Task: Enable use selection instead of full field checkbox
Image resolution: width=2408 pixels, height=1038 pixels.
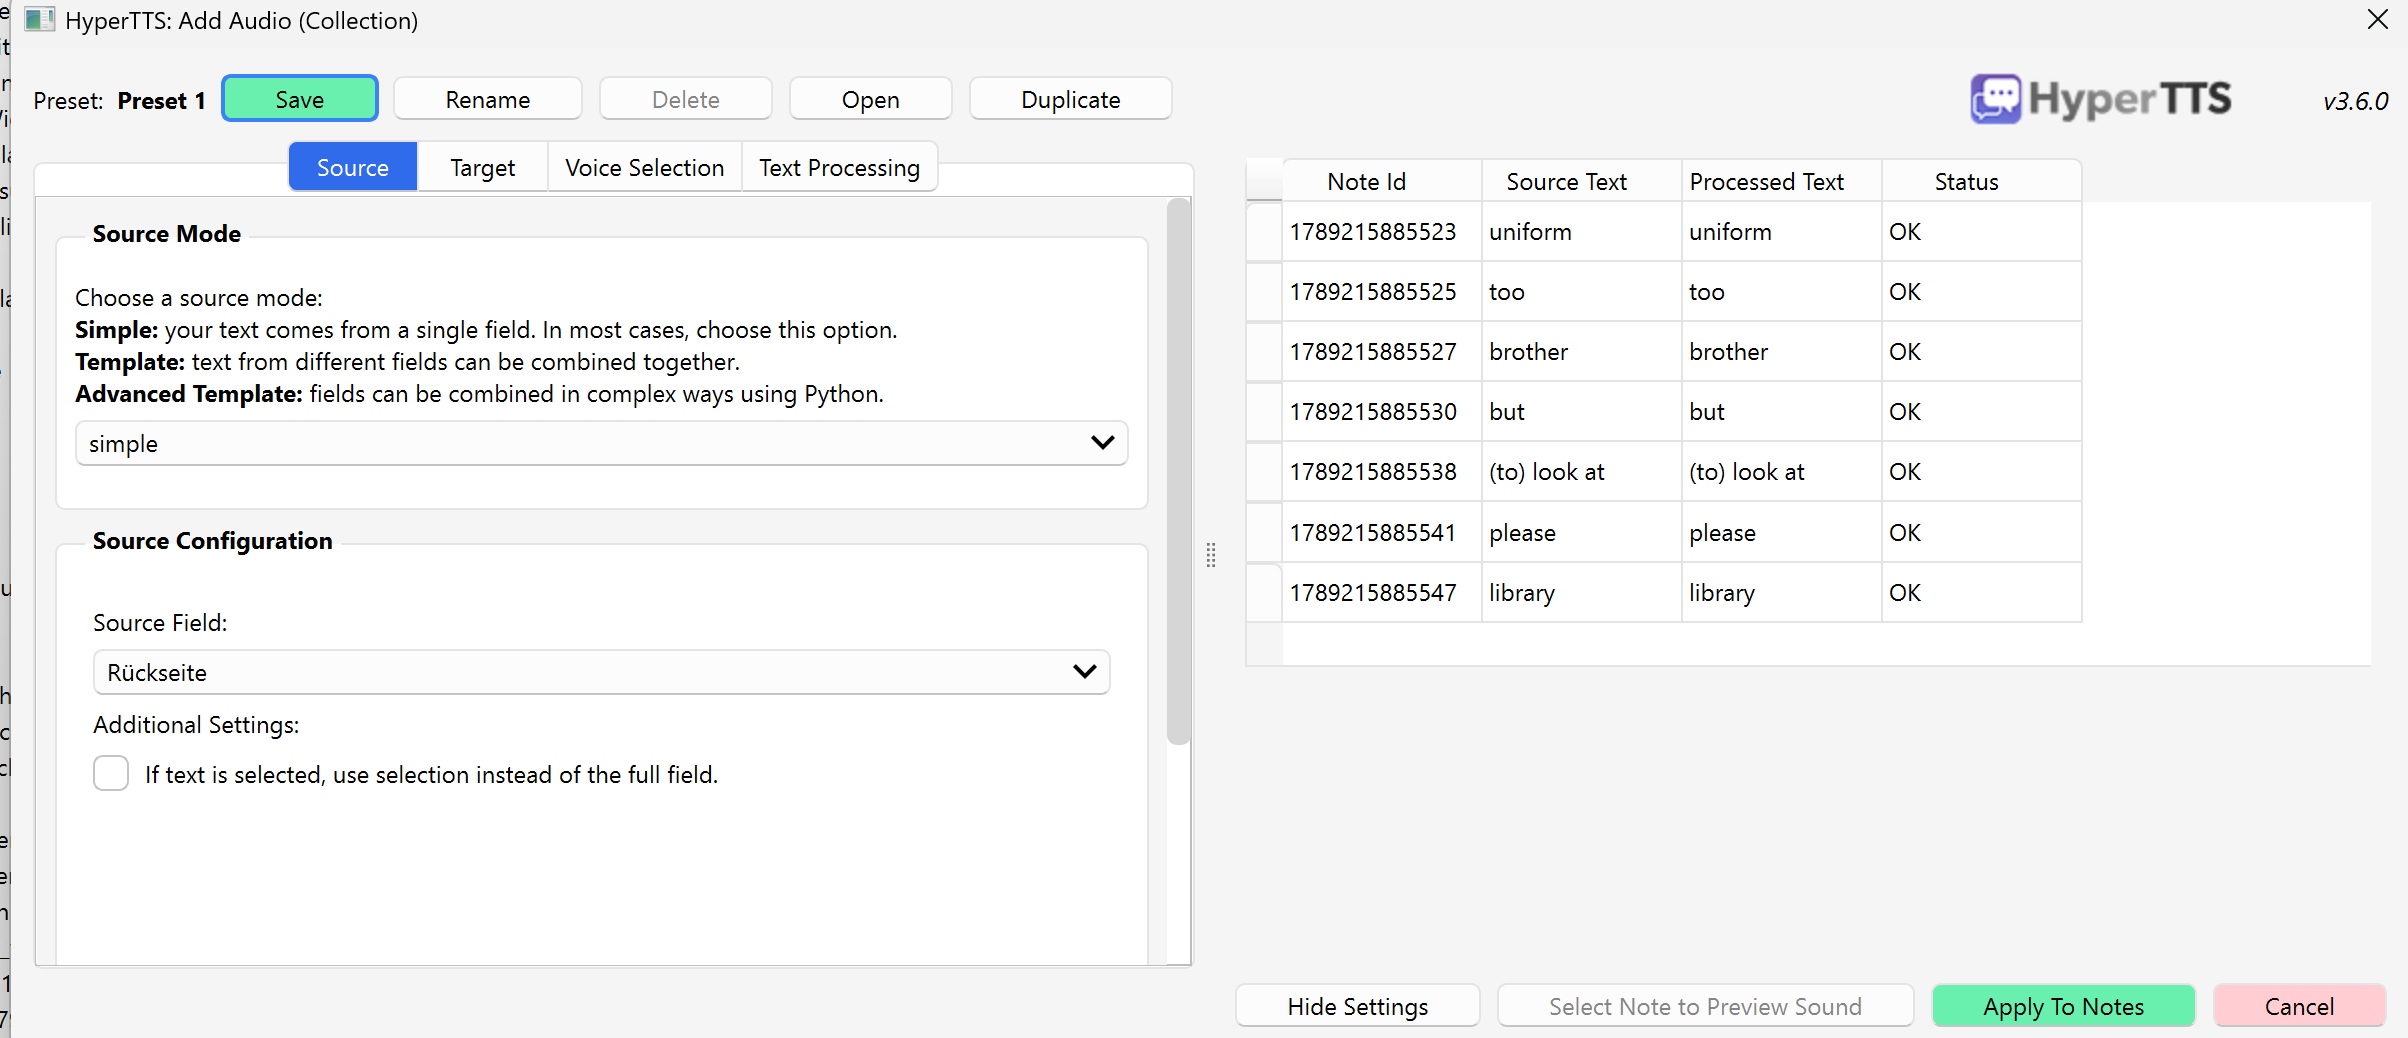Action: tap(111, 773)
